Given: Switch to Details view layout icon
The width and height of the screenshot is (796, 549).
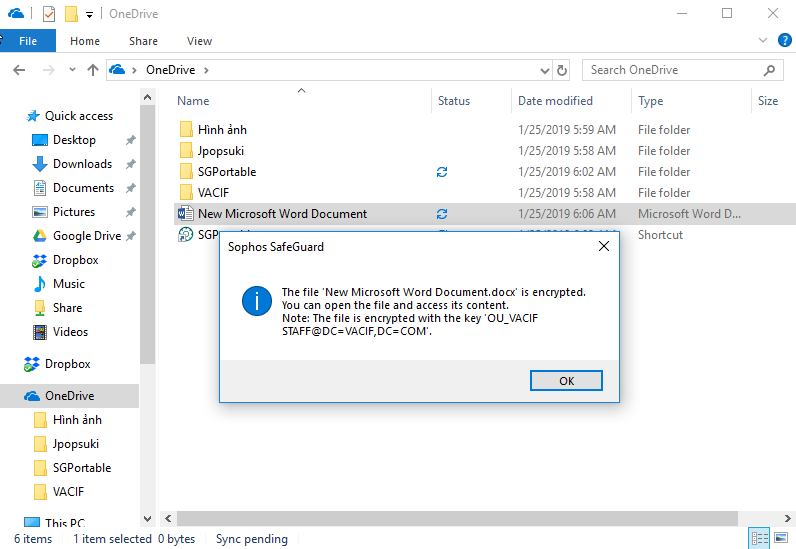Looking at the screenshot, I should [759, 538].
